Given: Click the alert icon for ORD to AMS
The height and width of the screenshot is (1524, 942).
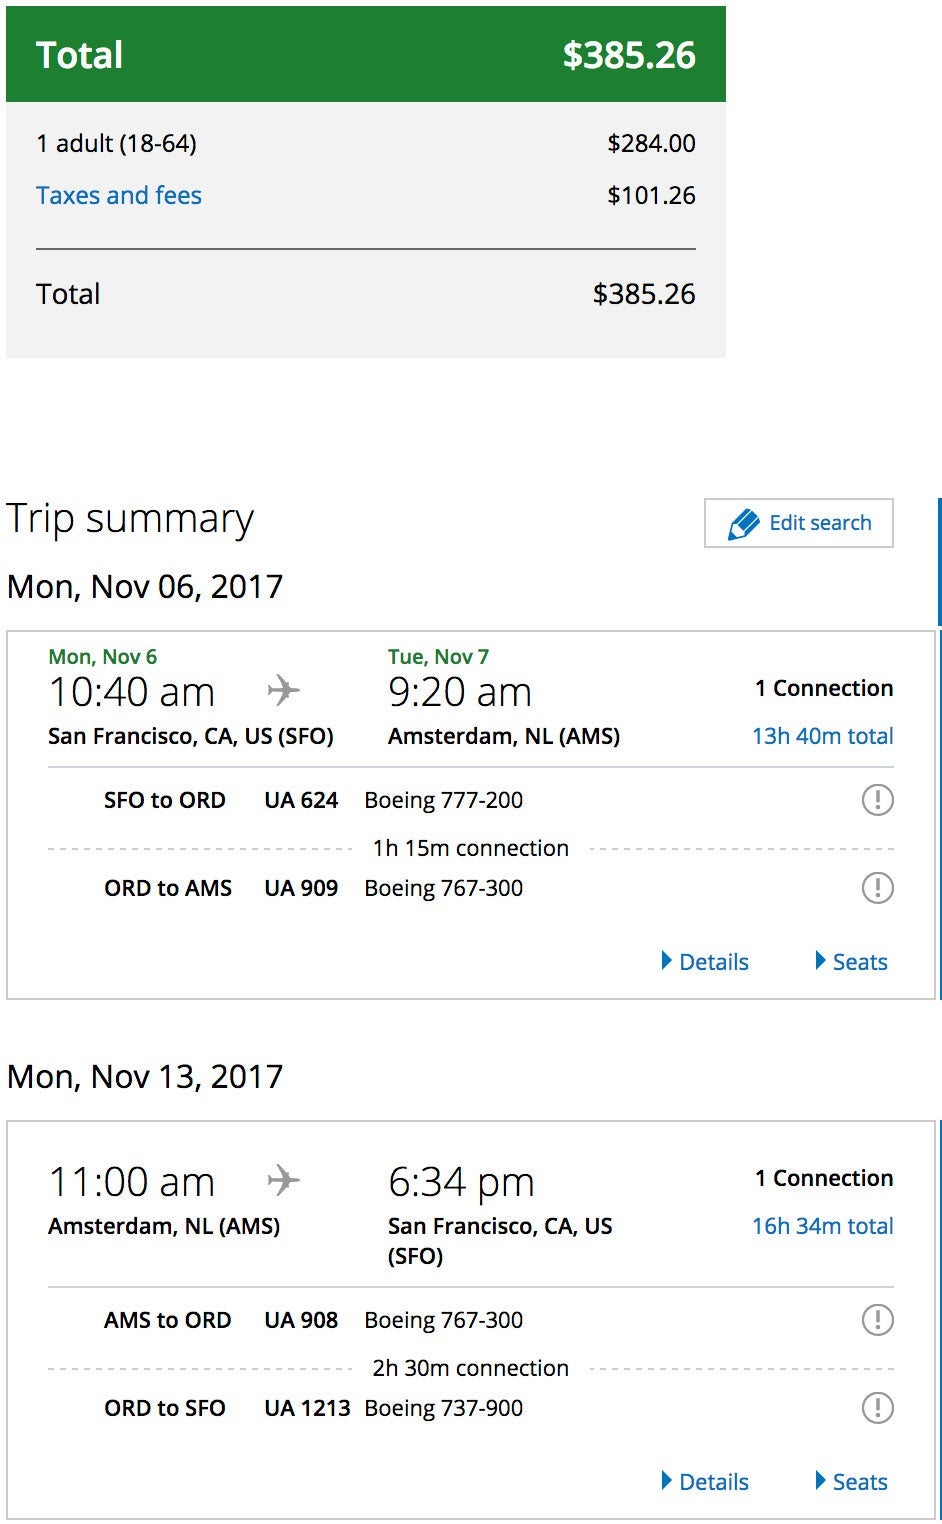Looking at the screenshot, I should pos(877,888).
